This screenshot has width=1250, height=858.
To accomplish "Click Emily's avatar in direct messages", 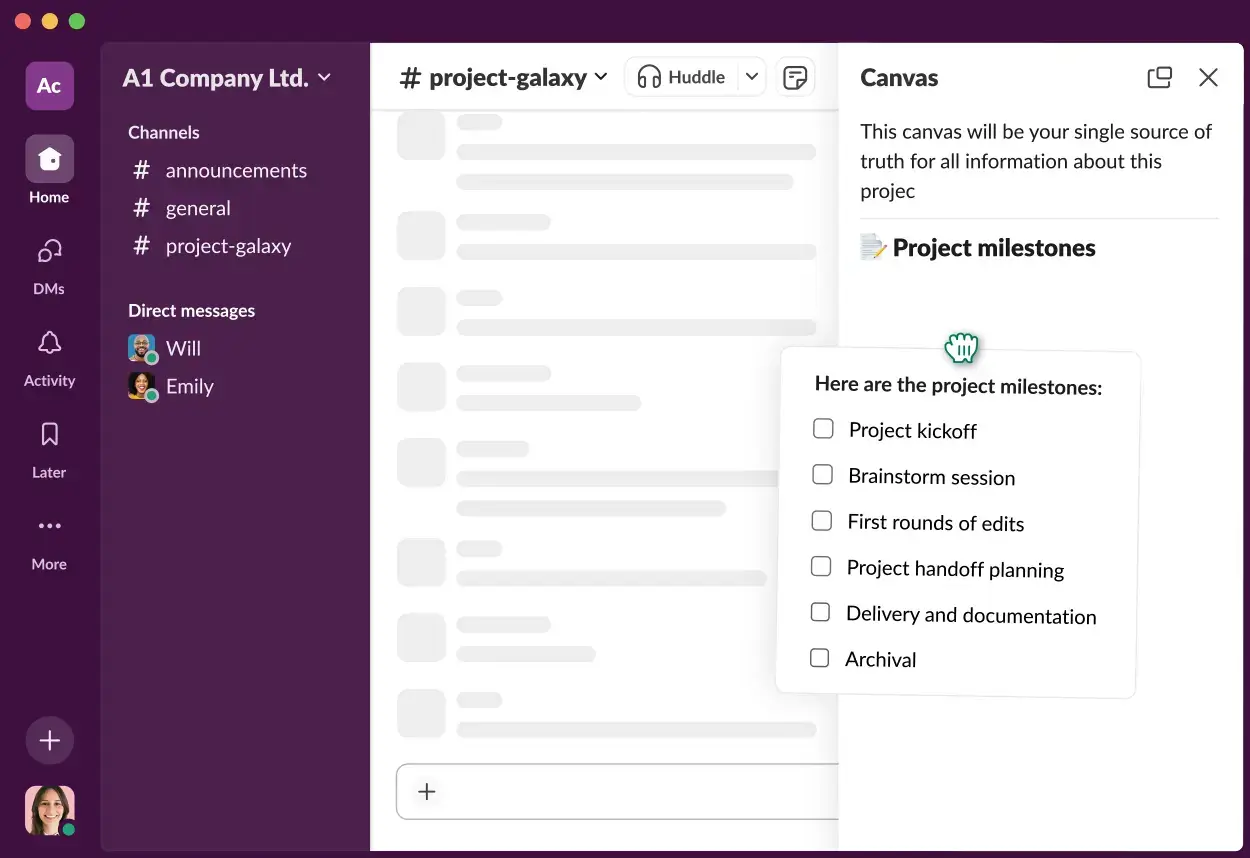I will pyautogui.click(x=142, y=387).
